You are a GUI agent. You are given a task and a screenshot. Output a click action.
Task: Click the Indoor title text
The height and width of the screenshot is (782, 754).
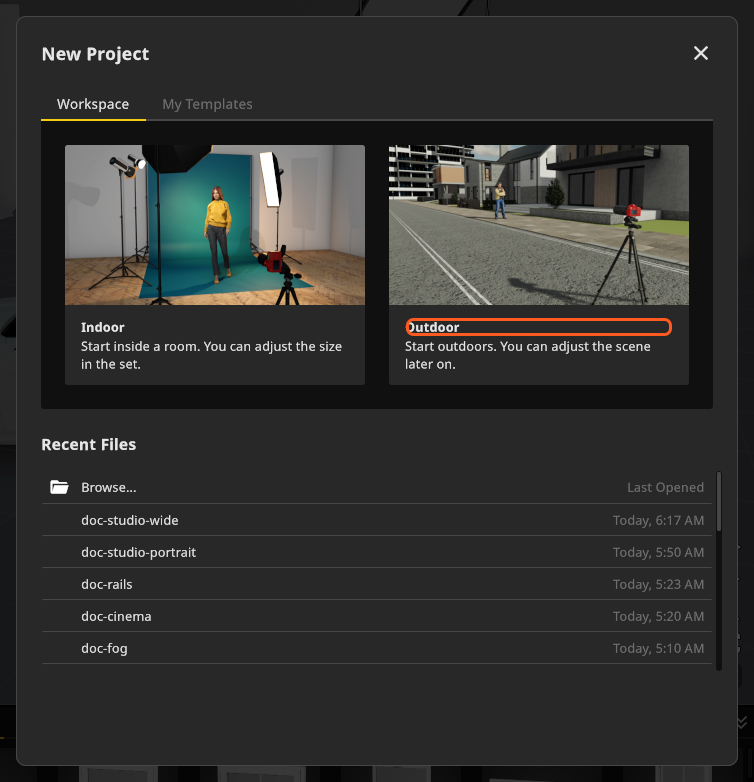coord(103,327)
